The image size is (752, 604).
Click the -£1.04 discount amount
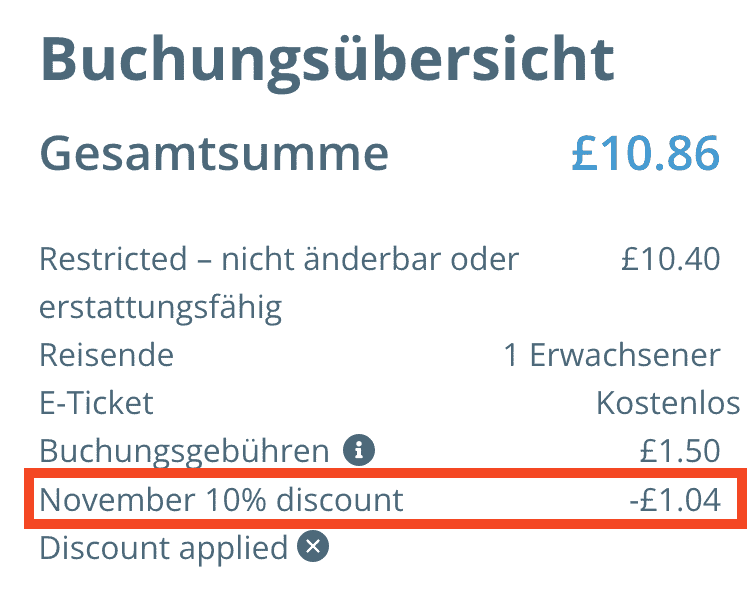pos(676,499)
